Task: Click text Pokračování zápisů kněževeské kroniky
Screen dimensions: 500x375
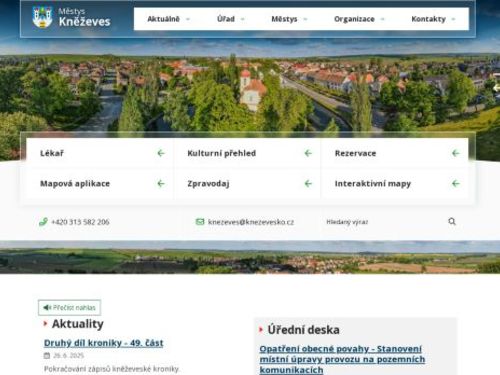Action: (x=112, y=369)
